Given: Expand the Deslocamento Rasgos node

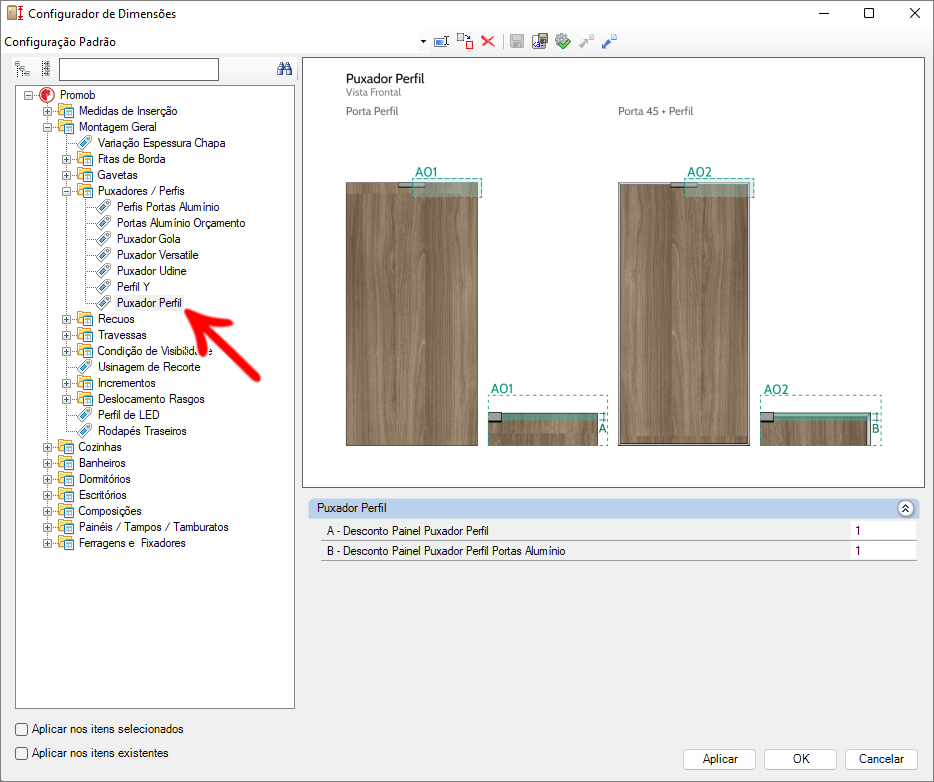Looking at the screenshot, I should 66,400.
